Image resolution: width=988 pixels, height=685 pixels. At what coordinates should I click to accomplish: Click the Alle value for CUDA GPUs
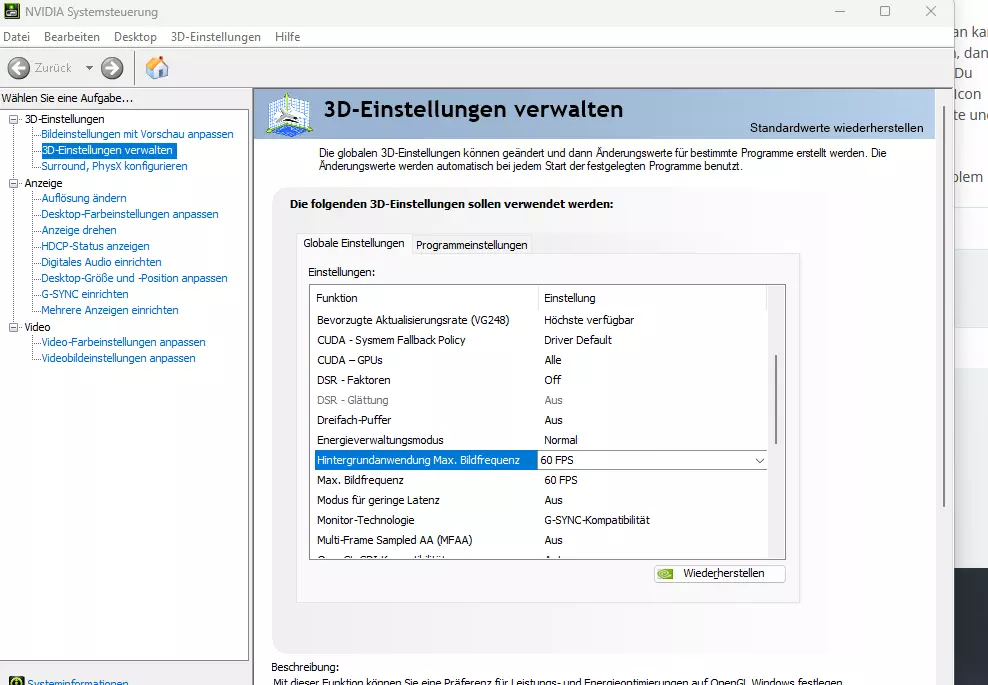[553, 360]
